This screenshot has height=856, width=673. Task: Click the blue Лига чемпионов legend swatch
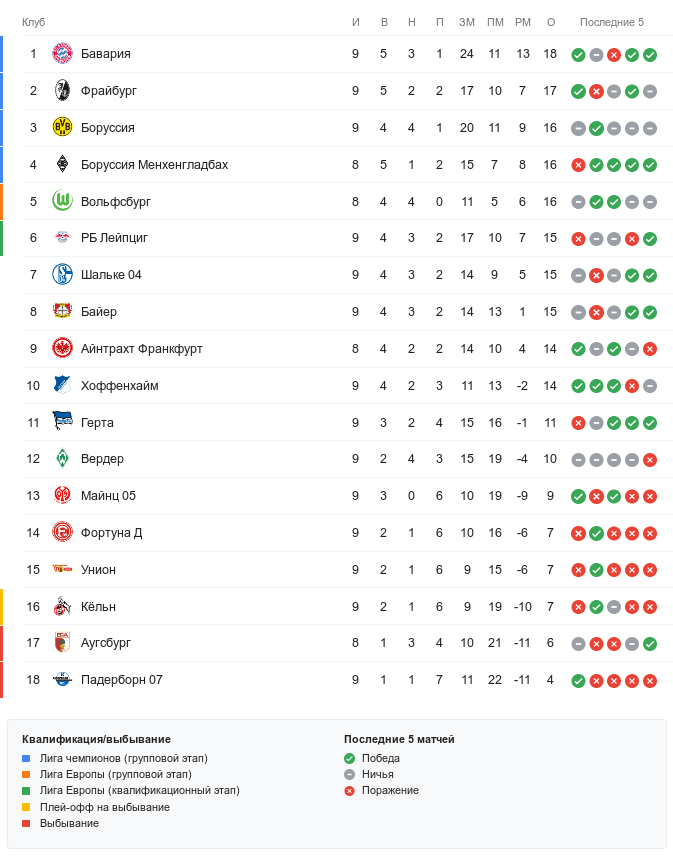(x=27, y=759)
